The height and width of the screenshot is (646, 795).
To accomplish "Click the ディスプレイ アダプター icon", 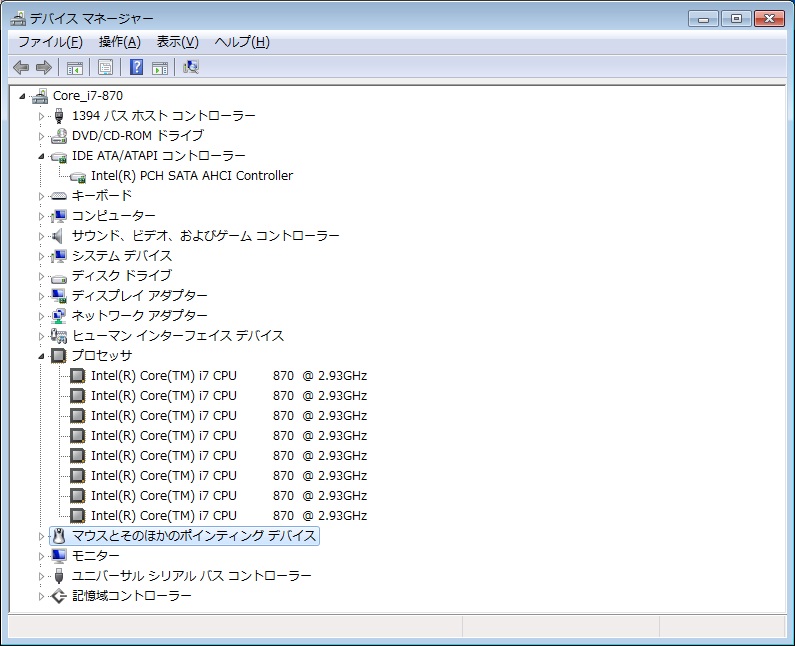I will [x=59, y=296].
